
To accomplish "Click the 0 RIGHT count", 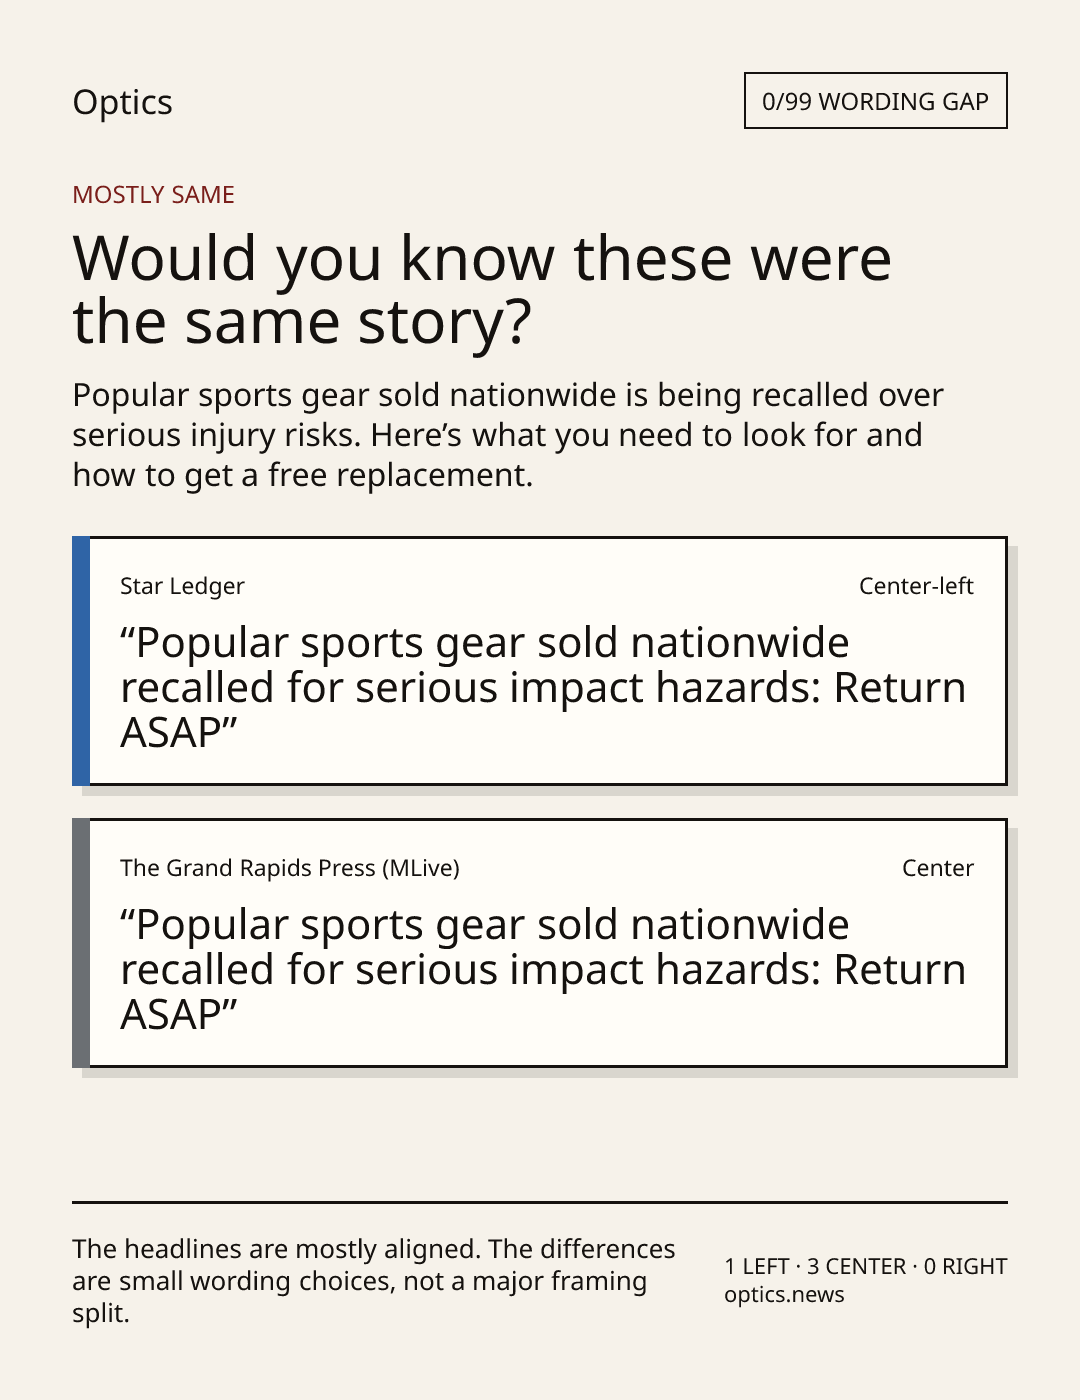I will (965, 1267).
